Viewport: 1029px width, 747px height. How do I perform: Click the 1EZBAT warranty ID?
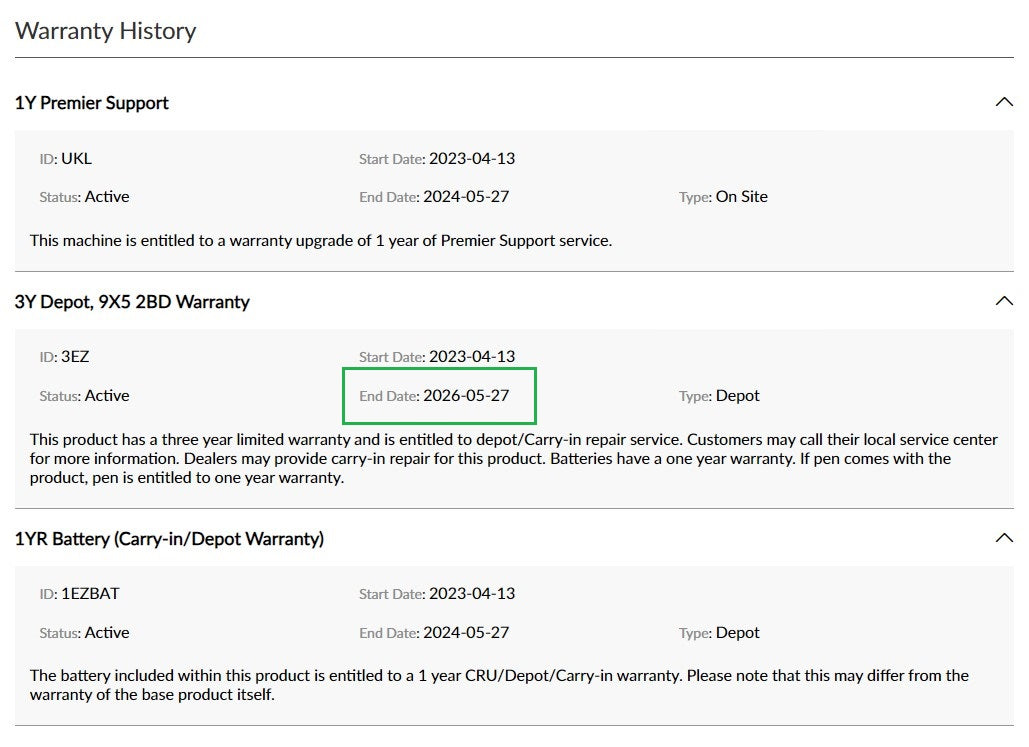[x=89, y=594]
